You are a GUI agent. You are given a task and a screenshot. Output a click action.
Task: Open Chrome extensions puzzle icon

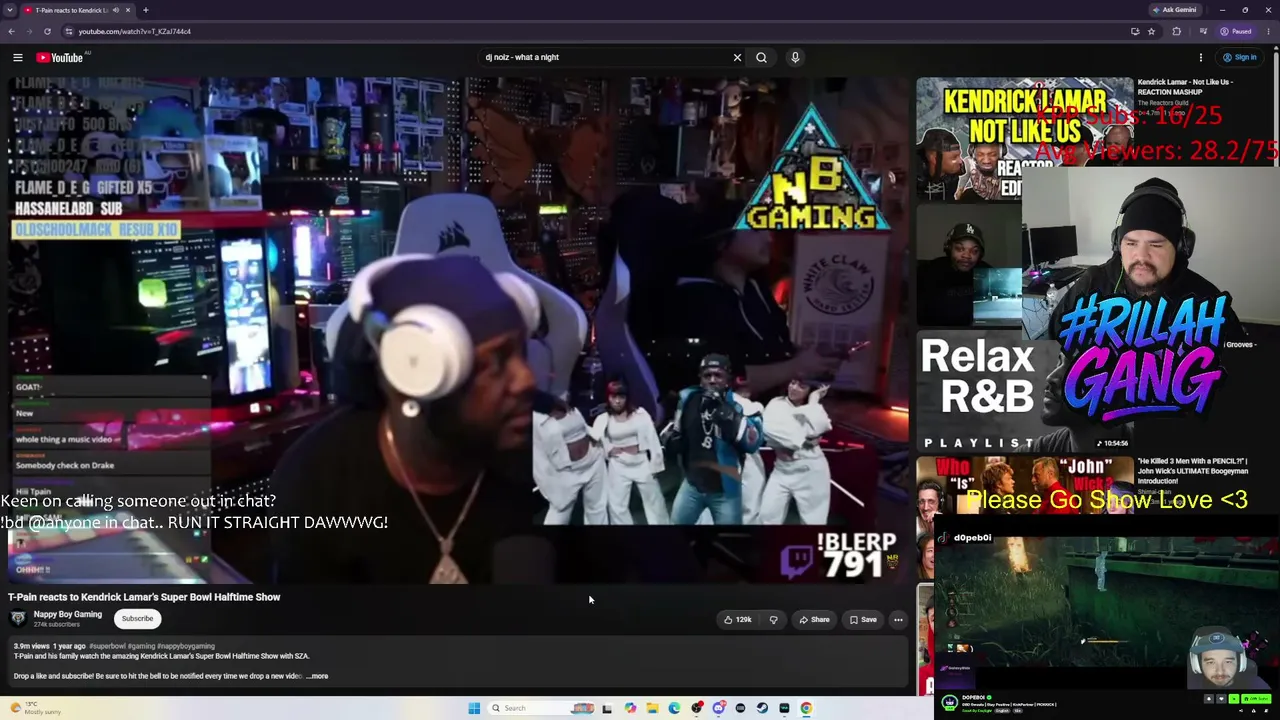1176,31
